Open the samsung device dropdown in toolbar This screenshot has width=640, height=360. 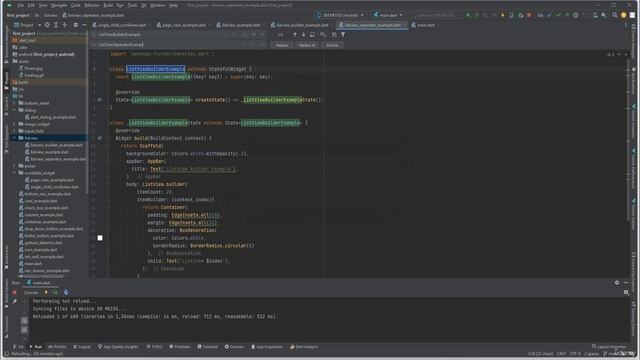[436, 15]
